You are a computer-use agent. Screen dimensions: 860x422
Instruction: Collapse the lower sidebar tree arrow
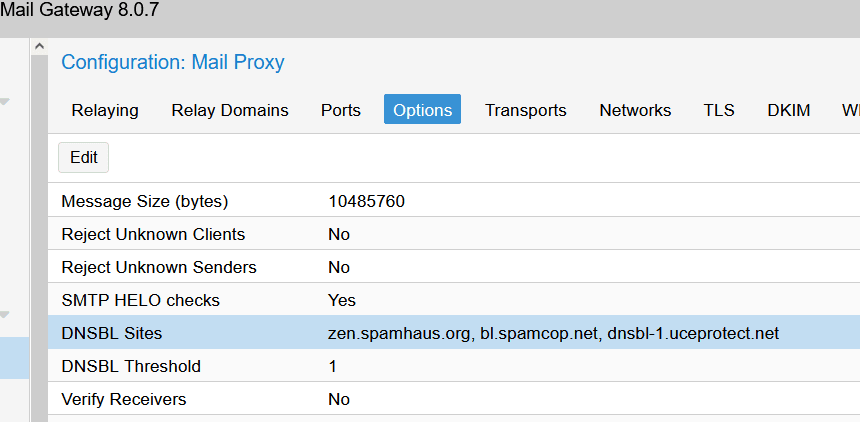(x=4, y=315)
